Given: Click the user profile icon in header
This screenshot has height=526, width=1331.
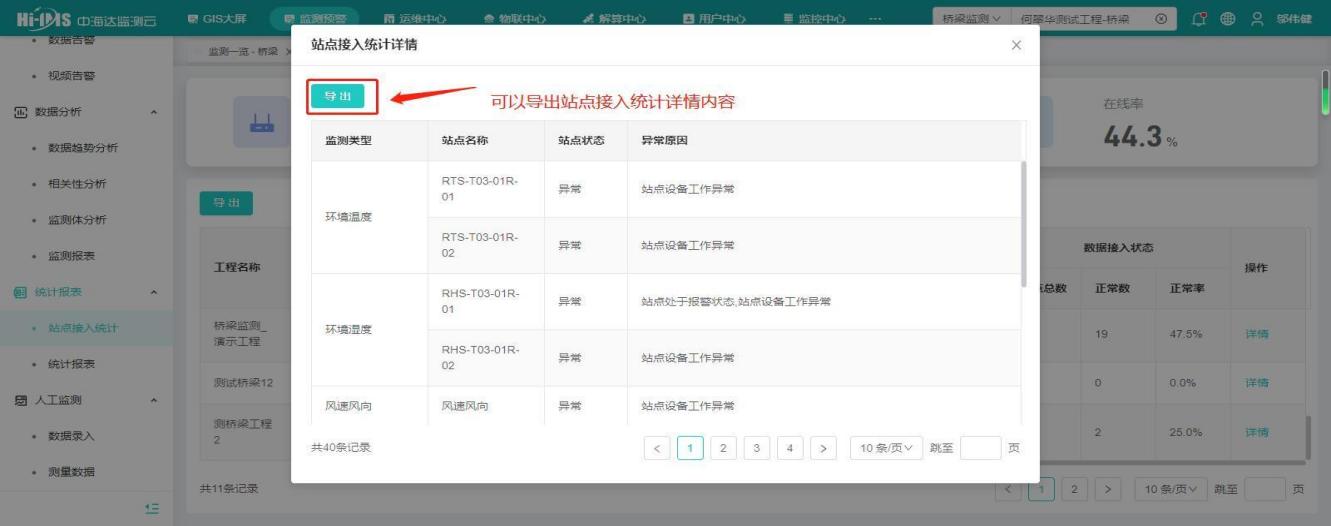Looking at the screenshot, I should 1255,18.
